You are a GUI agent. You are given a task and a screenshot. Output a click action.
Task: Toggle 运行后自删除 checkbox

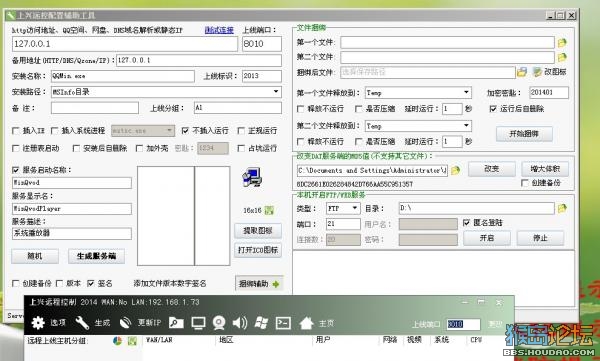coord(493,109)
